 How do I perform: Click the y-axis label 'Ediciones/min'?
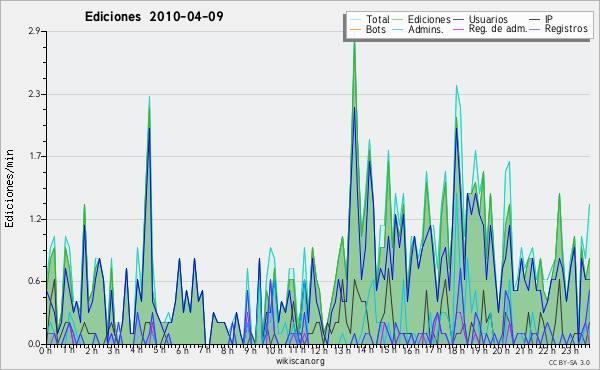click(9, 188)
